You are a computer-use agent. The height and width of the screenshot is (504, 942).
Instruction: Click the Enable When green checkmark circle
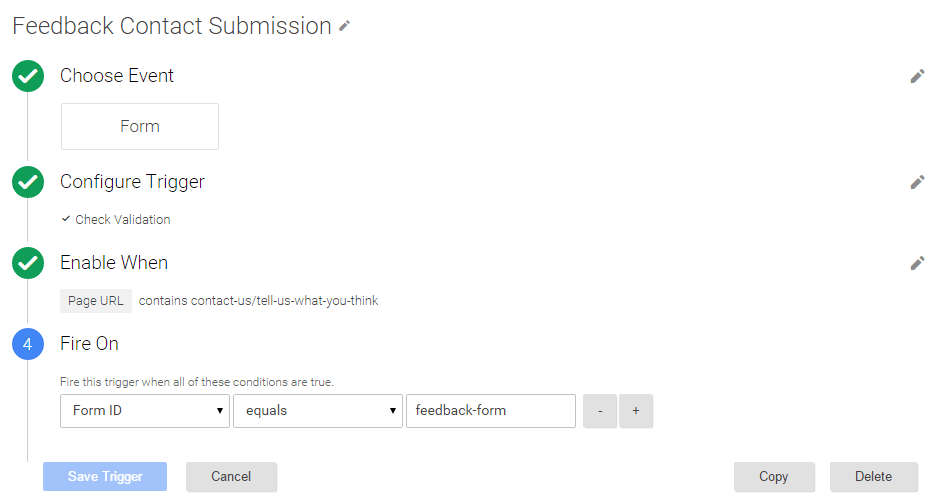pyautogui.click(x=28, y=263)
